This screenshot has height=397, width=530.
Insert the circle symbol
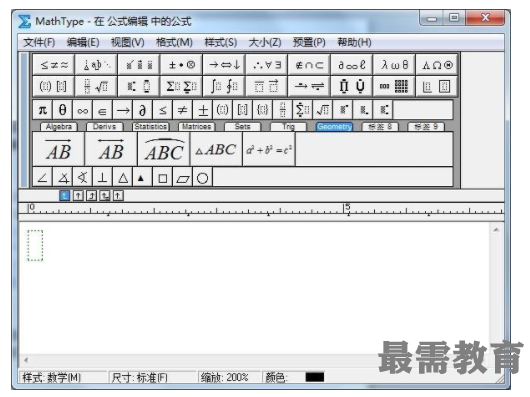point(202,178)
